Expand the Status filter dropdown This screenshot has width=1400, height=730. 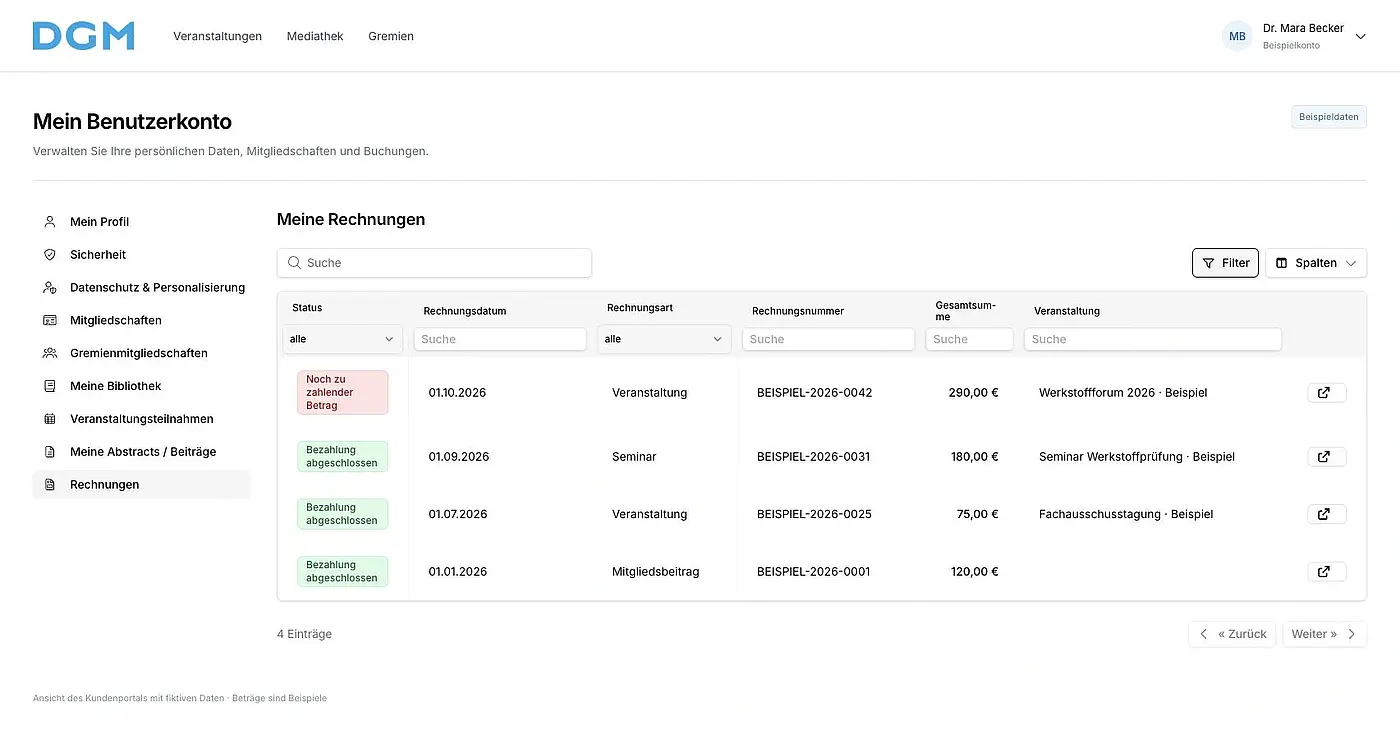coord(342,339)
